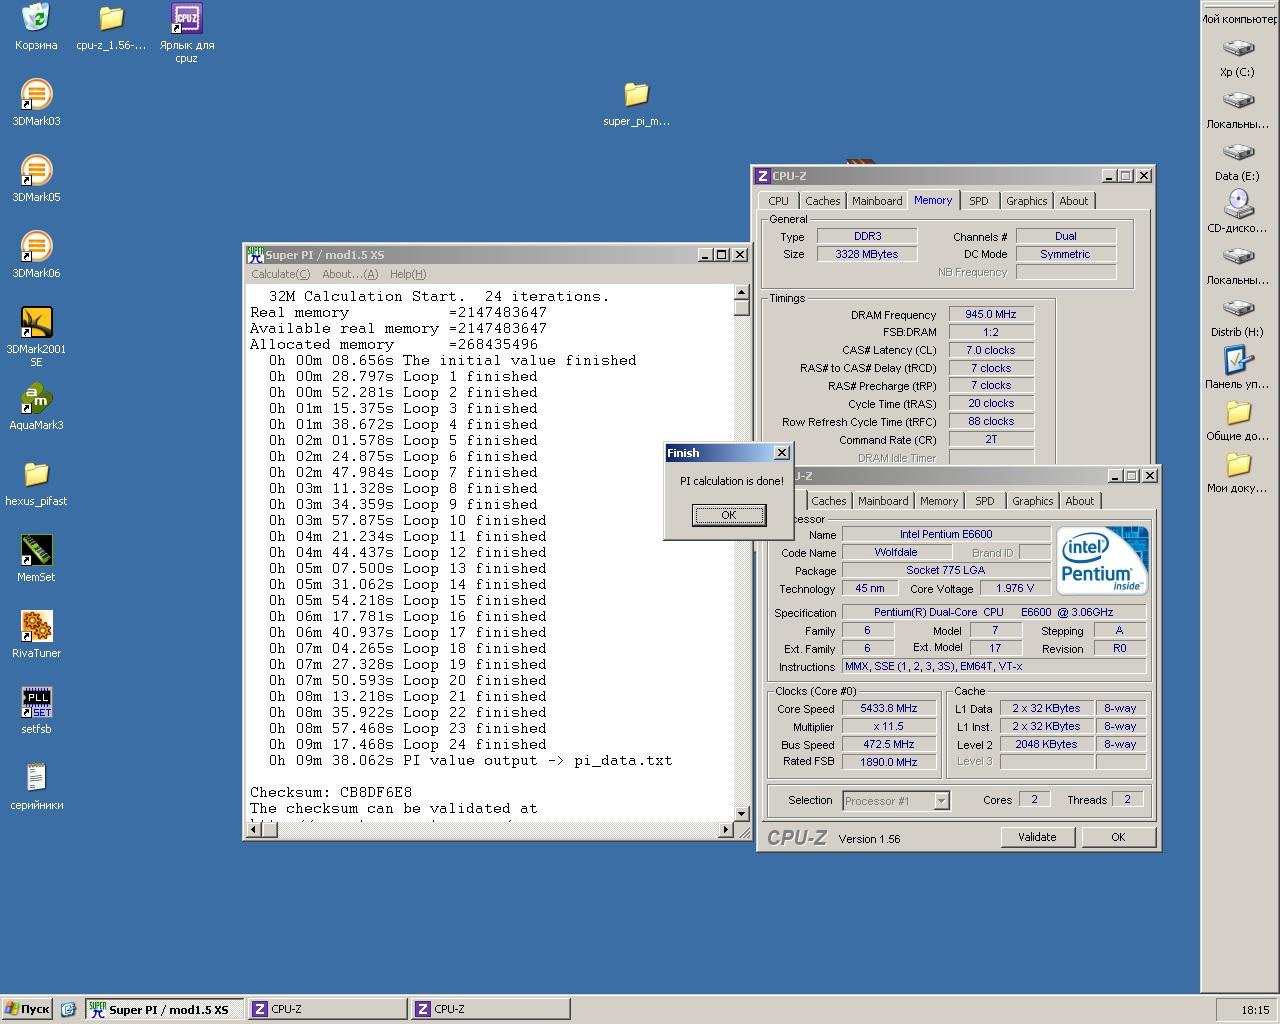
Task: Click the Мой компьютер toolbar label
Action: point(1240,19)
